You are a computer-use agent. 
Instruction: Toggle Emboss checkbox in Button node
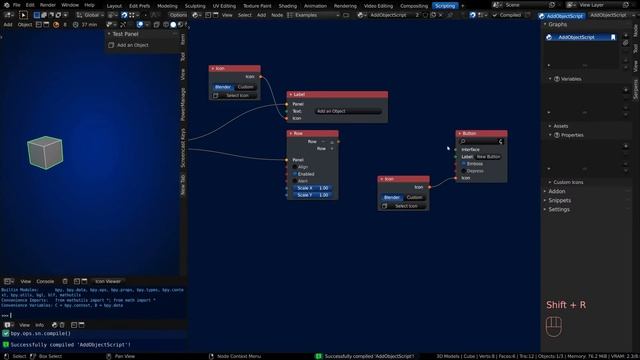point(464,164)
